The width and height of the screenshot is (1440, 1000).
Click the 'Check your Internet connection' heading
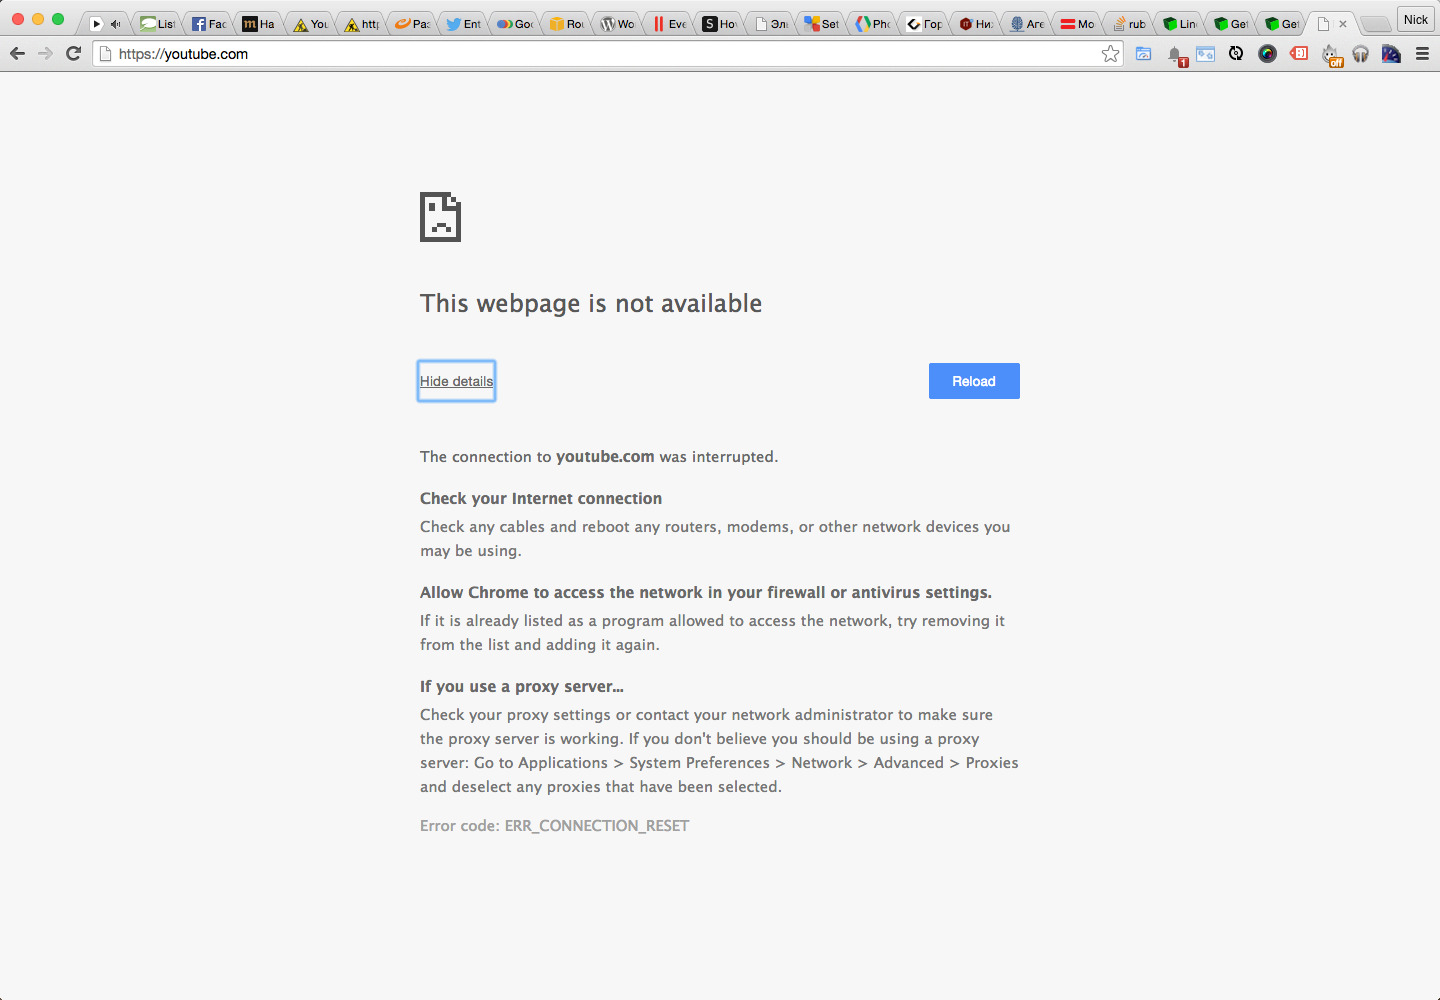pos(541,498)
